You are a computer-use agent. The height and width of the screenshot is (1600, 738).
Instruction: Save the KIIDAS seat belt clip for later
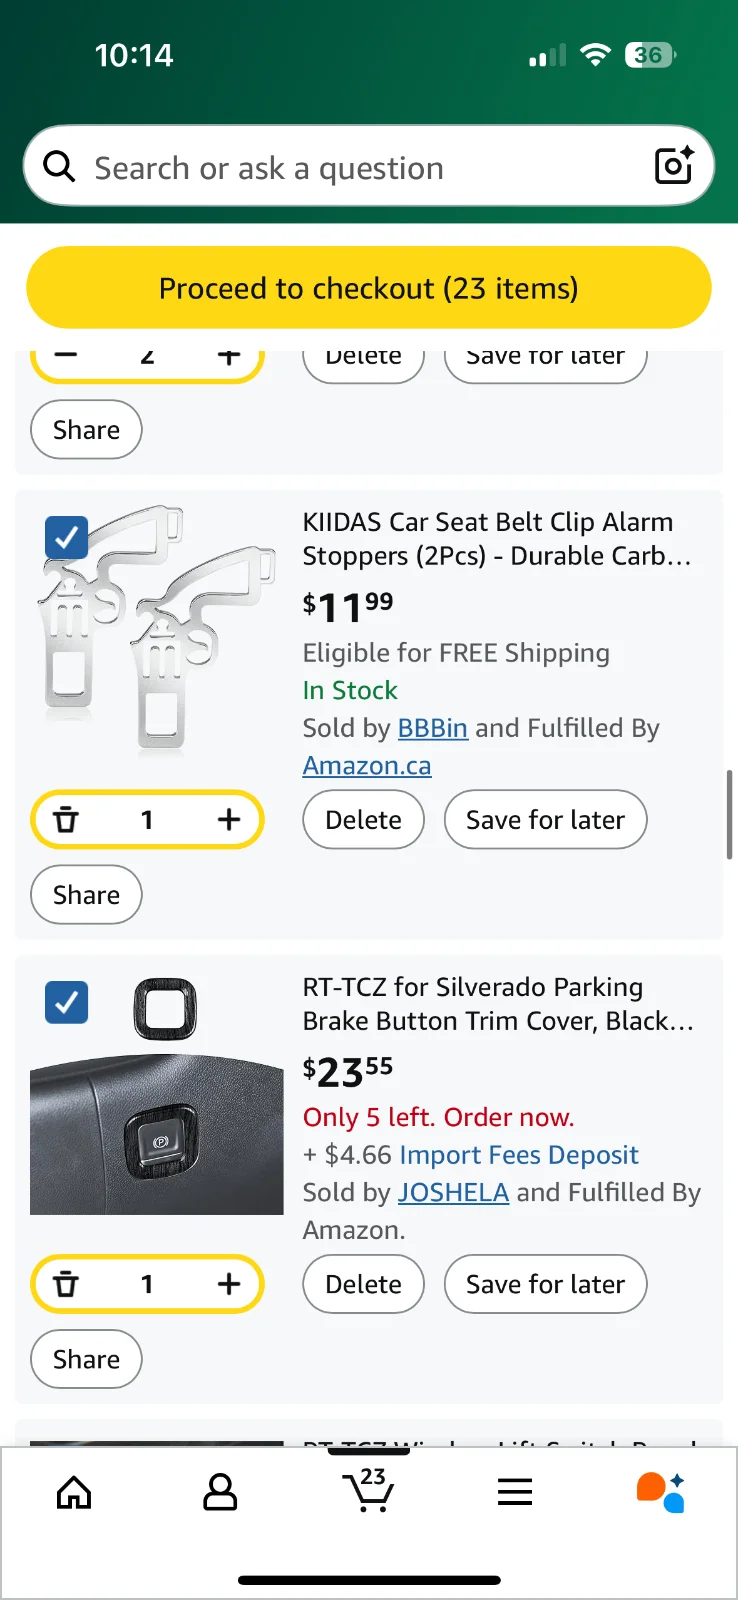click(545, 820)
